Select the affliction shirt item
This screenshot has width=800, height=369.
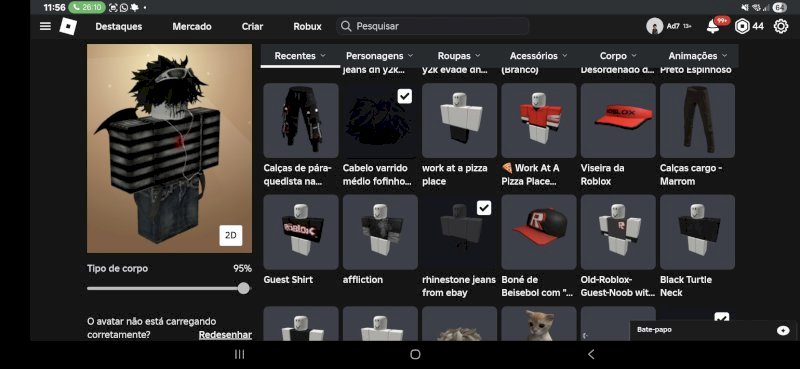[x=380, y=232]
